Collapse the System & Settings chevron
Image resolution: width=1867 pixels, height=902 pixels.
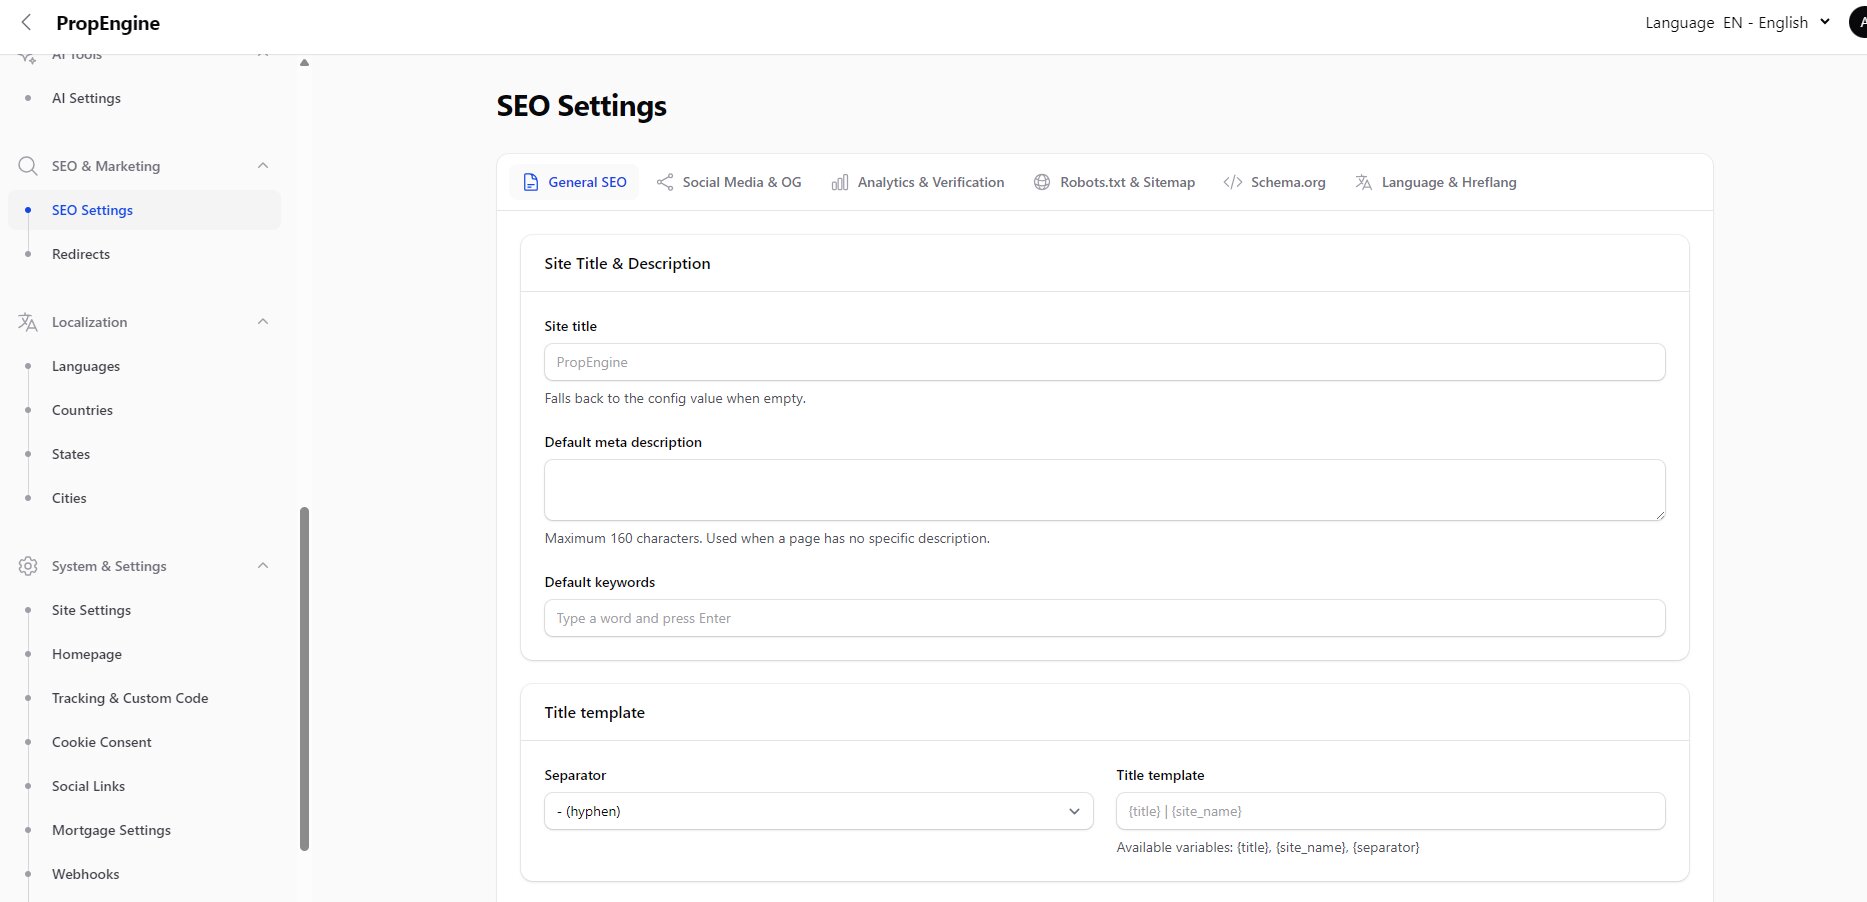click(263, 566)
